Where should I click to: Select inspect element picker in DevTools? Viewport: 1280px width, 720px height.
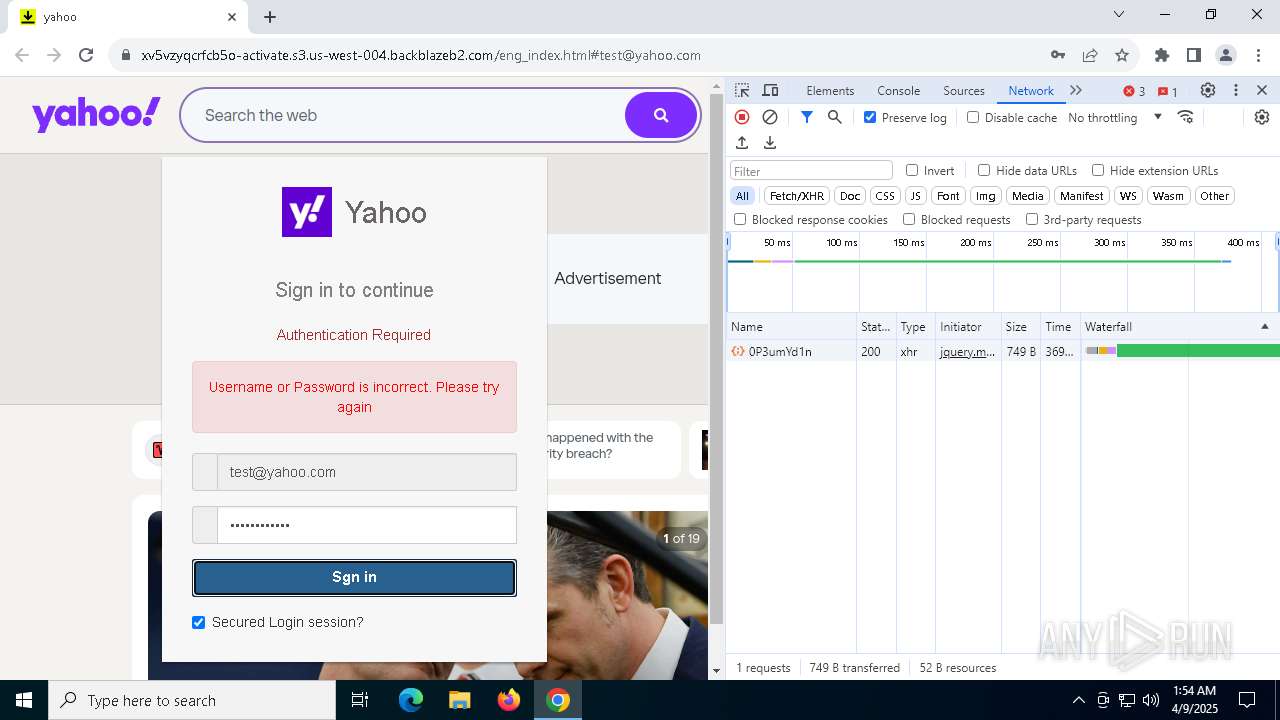pyautogui.click(x=742, y=90)
